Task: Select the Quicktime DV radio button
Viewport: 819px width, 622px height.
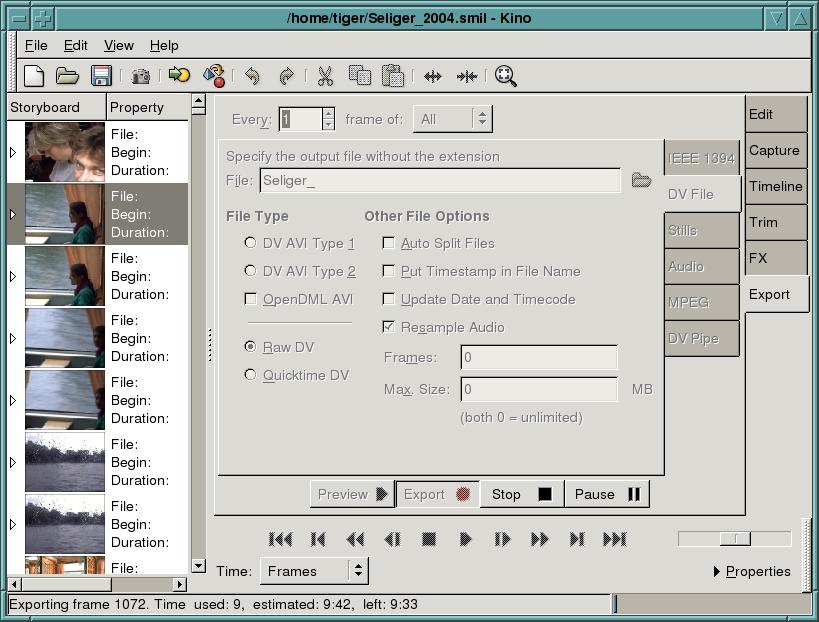Action: click(250, 375)
